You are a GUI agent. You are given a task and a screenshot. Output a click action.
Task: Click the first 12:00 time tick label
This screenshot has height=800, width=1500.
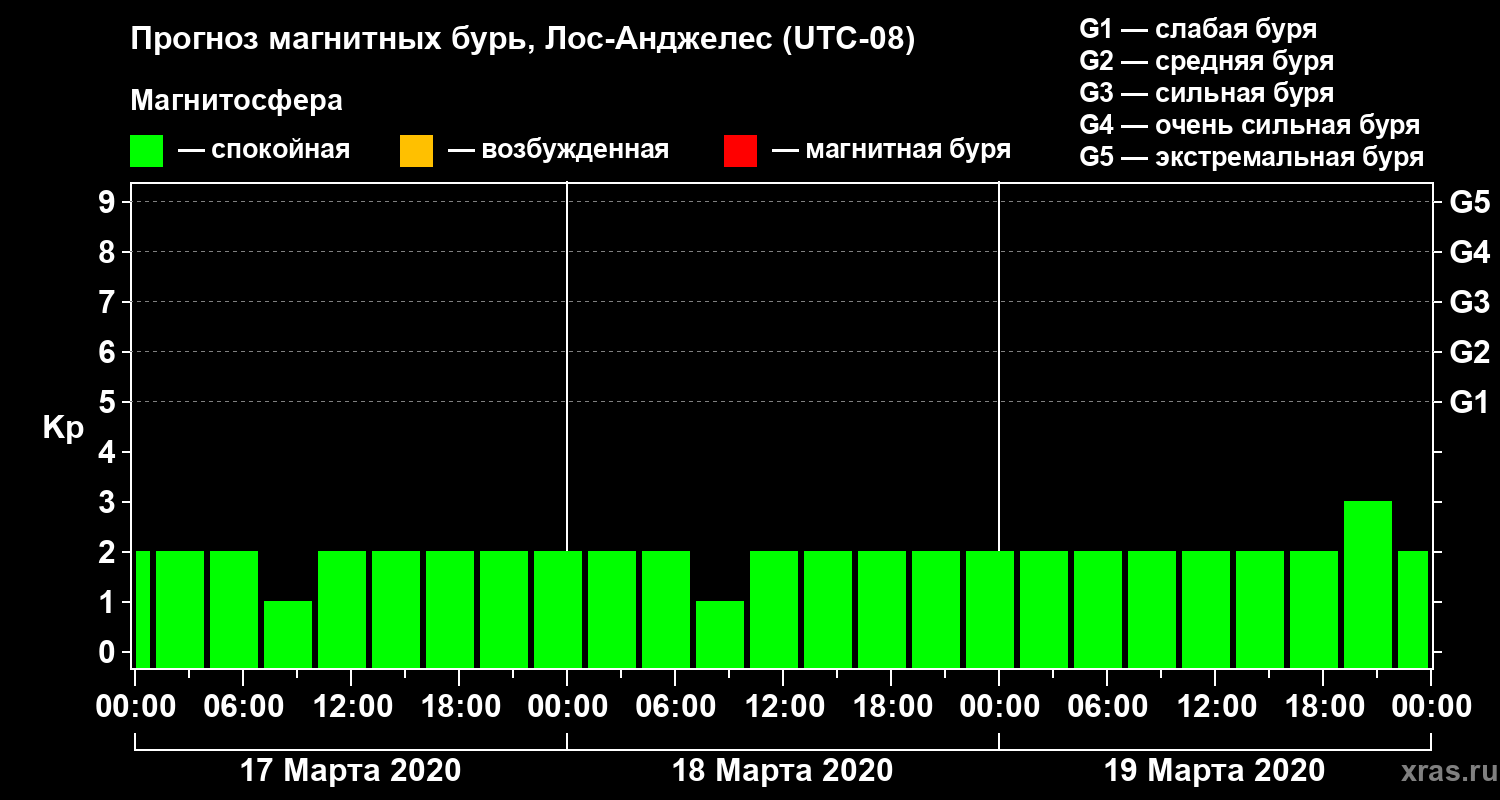click(x=351, y=707)
